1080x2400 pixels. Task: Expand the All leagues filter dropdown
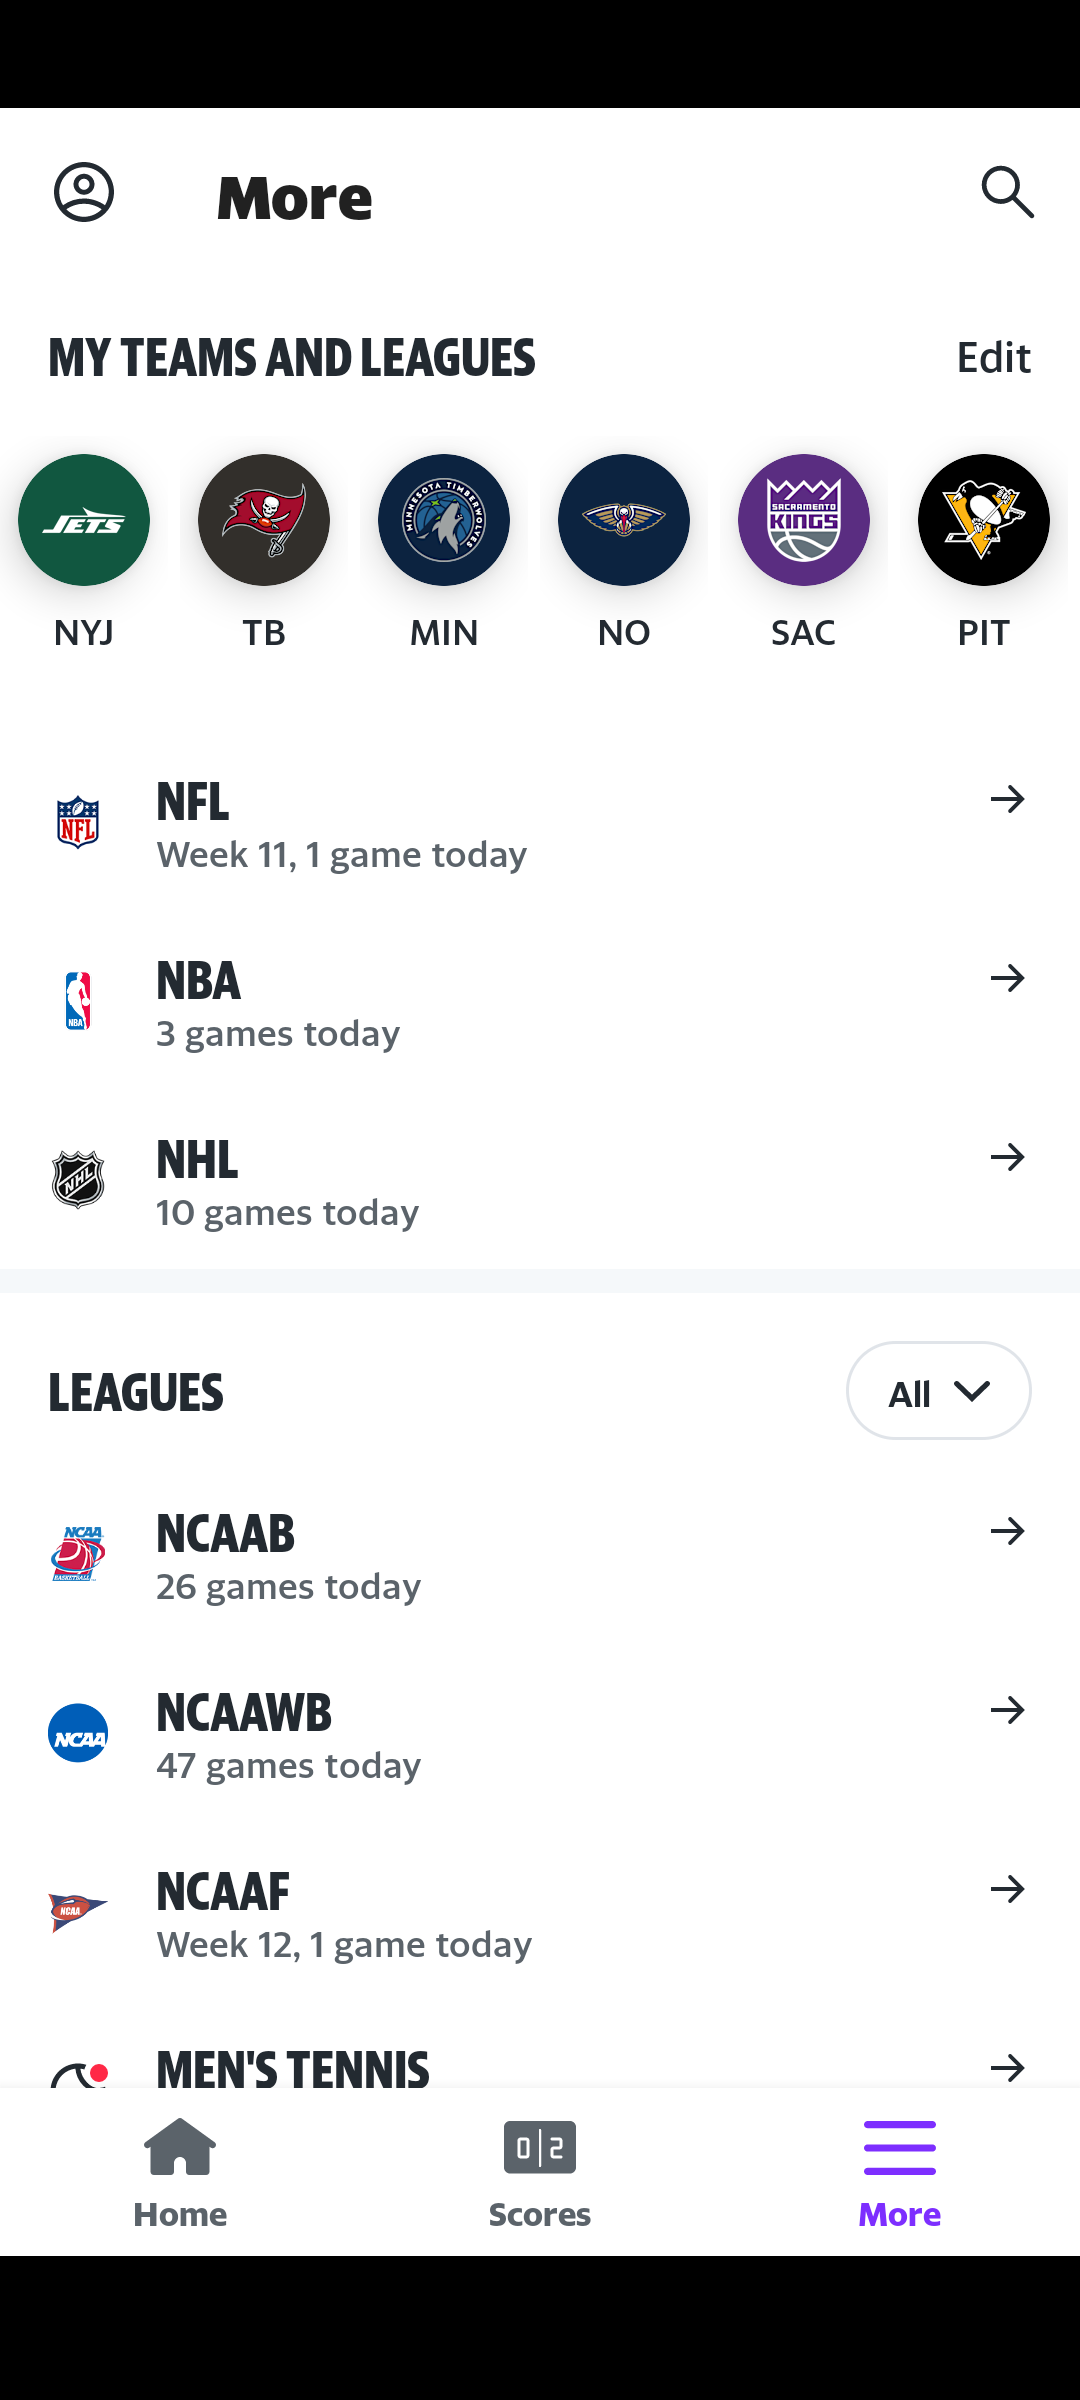click(938, 1391)
